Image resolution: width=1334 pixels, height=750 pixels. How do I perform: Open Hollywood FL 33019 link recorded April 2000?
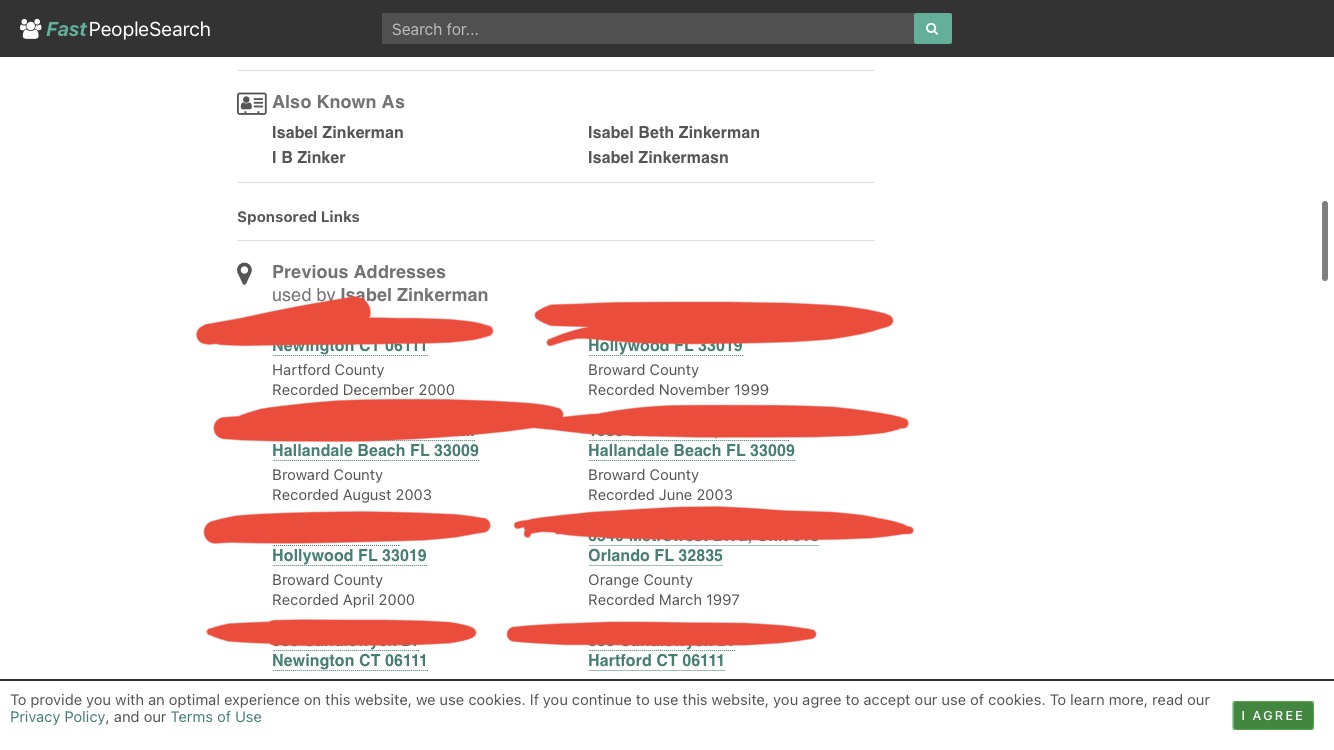pyautogui.click(x=349, y=556)
